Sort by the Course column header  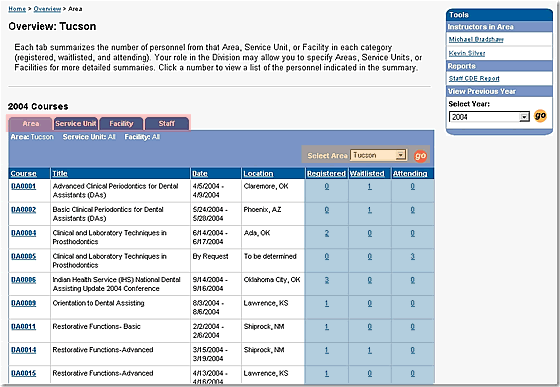[24, 174]
